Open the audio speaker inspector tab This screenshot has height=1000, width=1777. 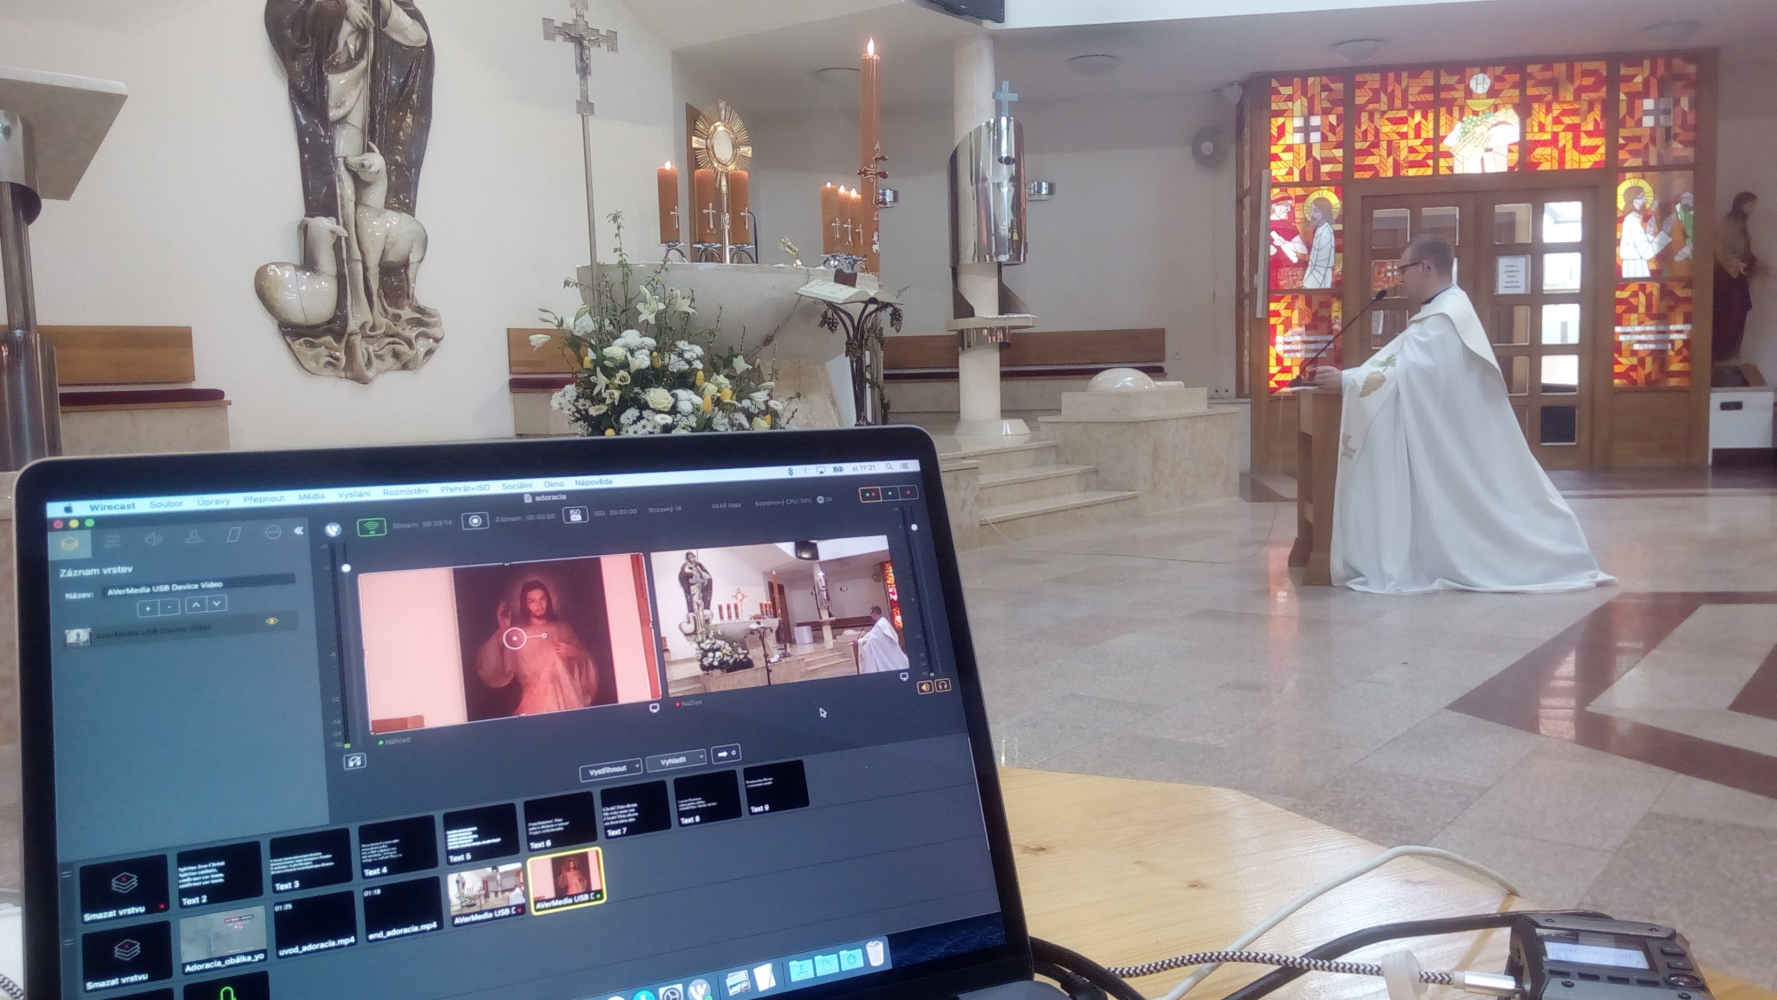point(153,539)
